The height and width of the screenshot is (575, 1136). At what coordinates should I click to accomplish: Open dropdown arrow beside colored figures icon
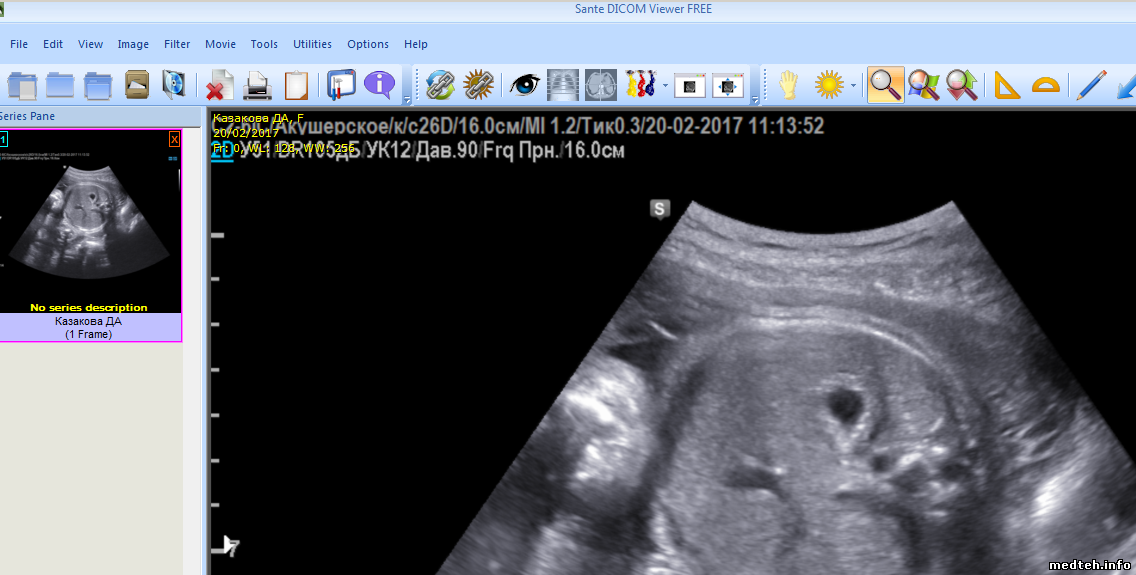tap(665, 86)
